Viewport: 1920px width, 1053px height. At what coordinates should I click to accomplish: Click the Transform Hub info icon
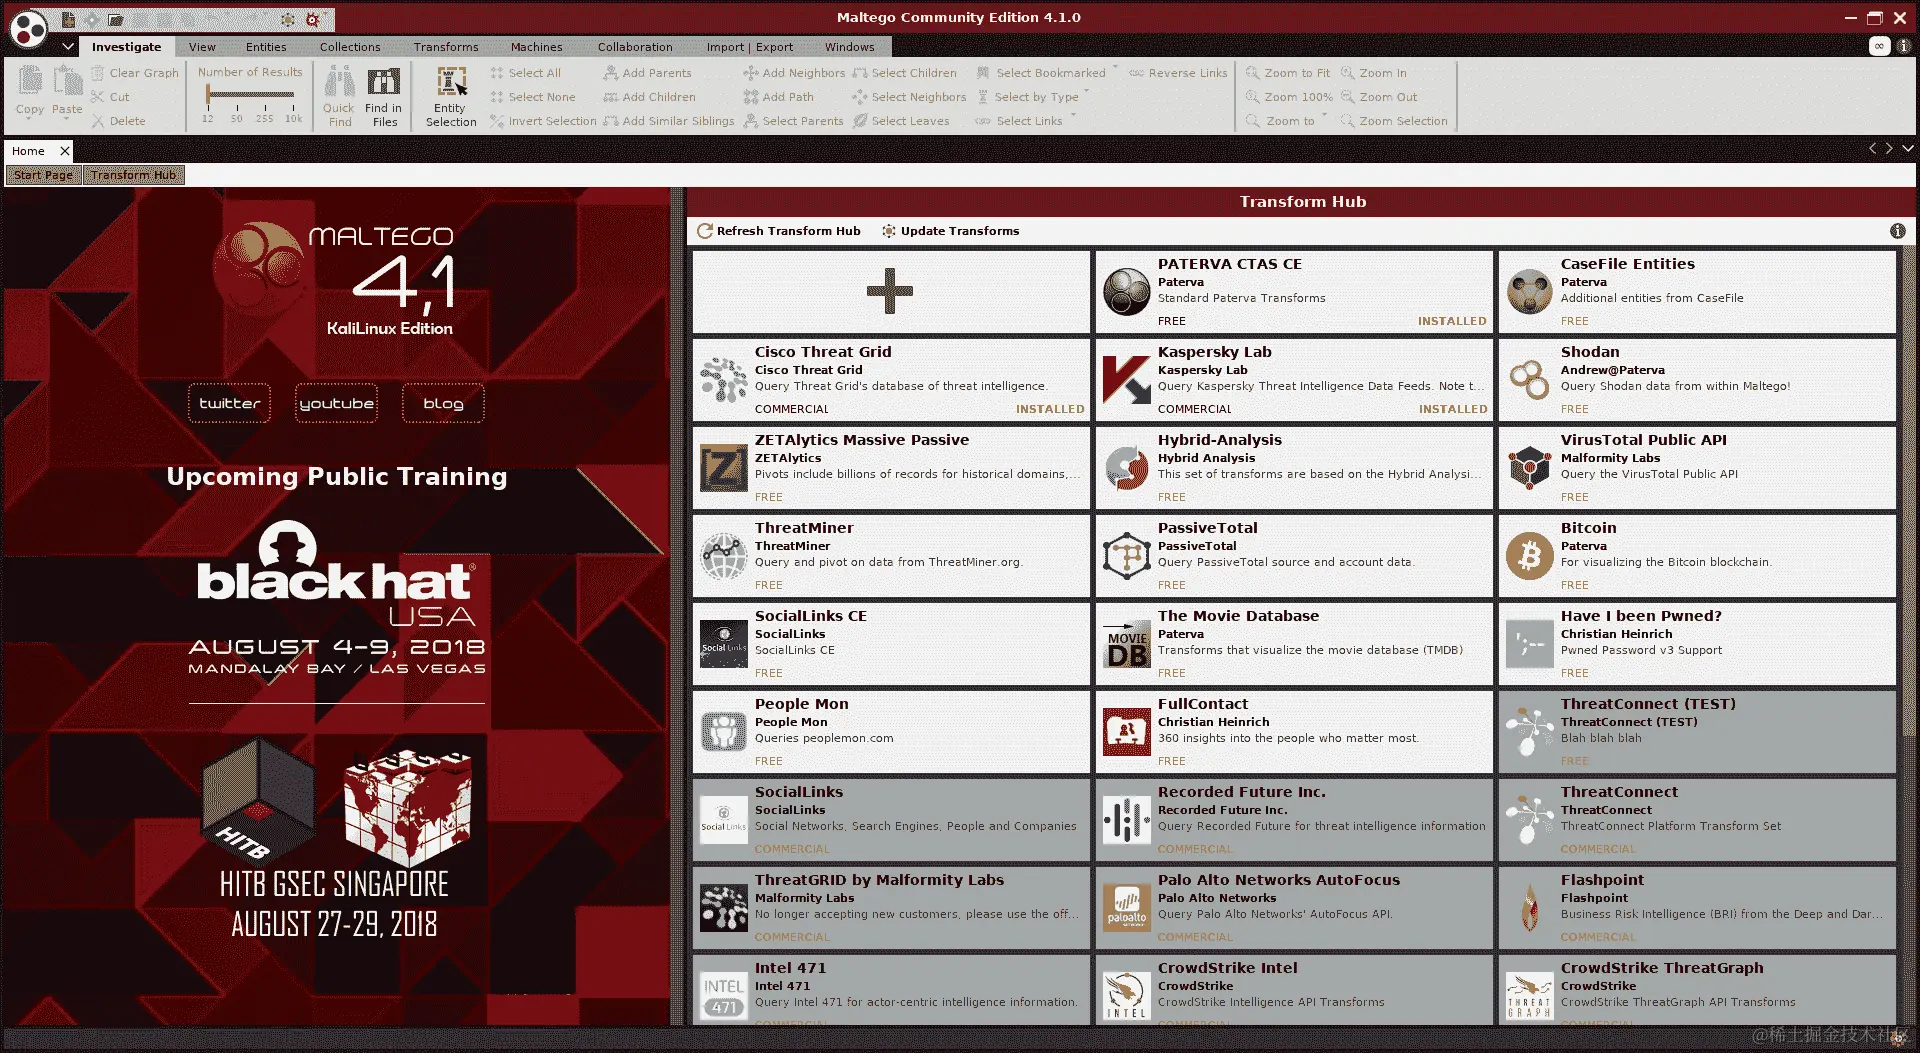point(1897,231)
